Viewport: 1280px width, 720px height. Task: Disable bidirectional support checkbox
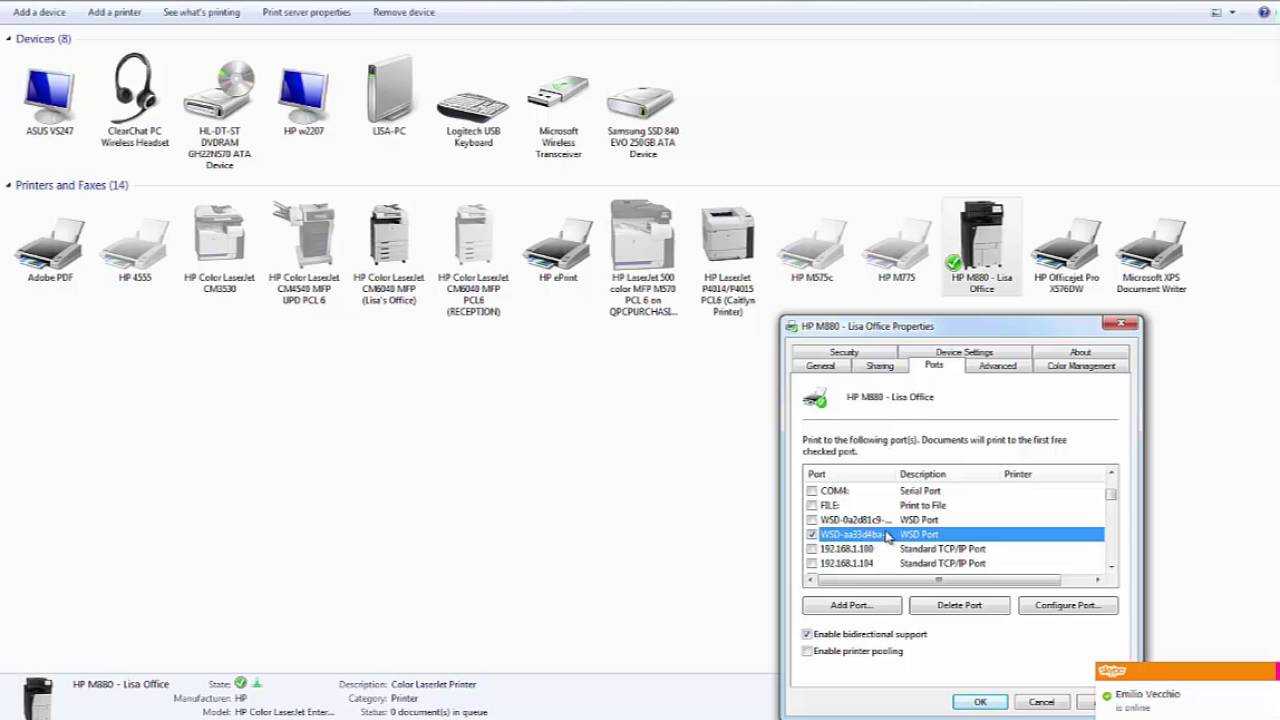coord(807,634)
